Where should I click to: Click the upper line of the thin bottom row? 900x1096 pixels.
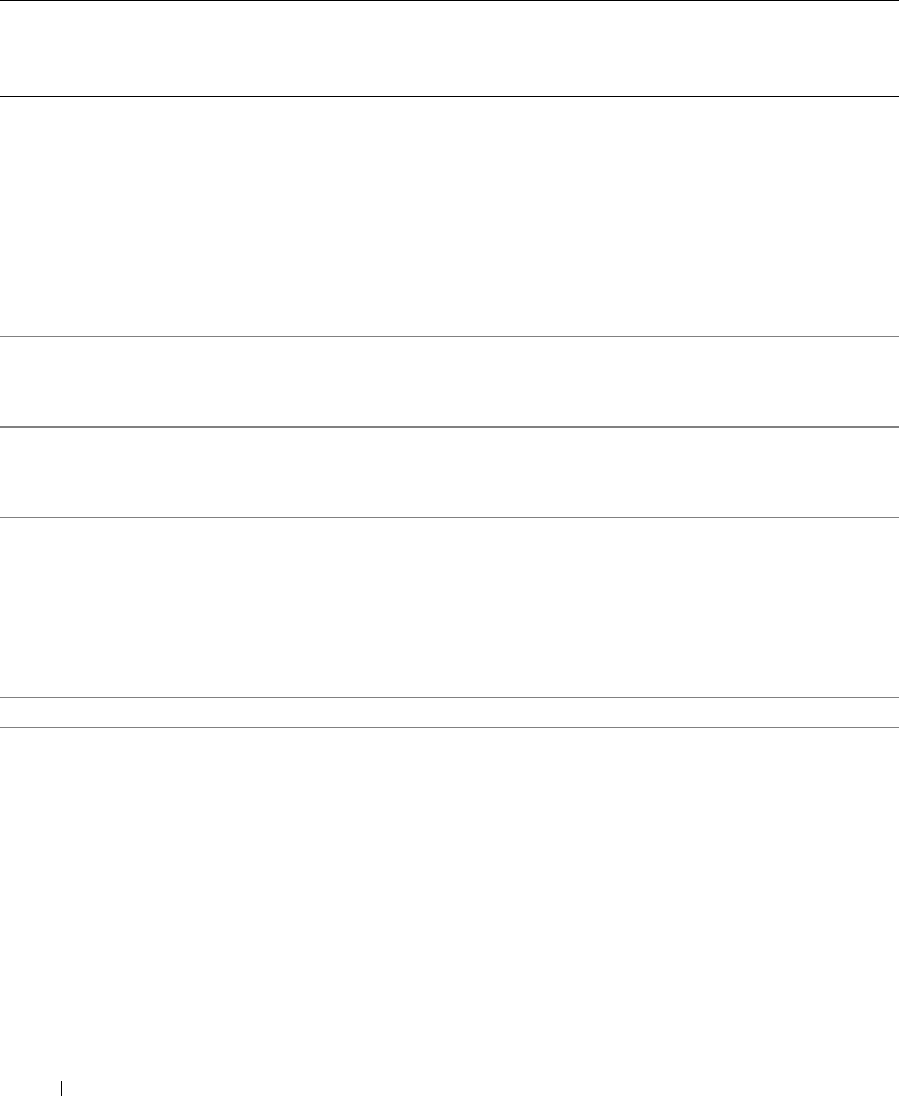tap(450, 697)
